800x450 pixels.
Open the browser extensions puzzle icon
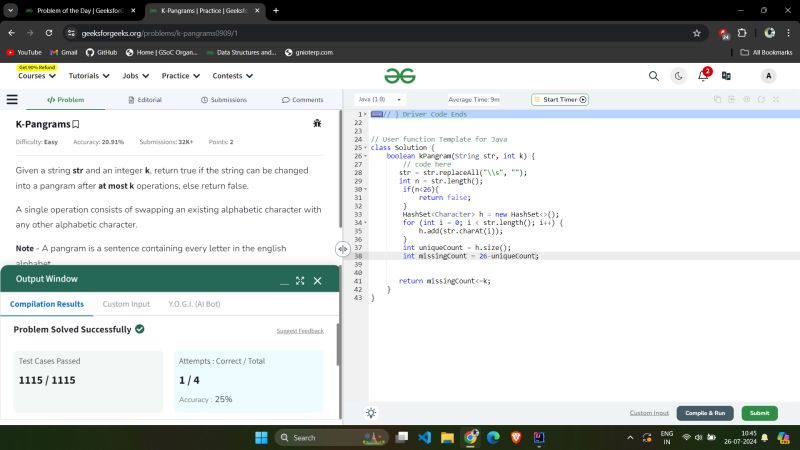tap(742, 33)
